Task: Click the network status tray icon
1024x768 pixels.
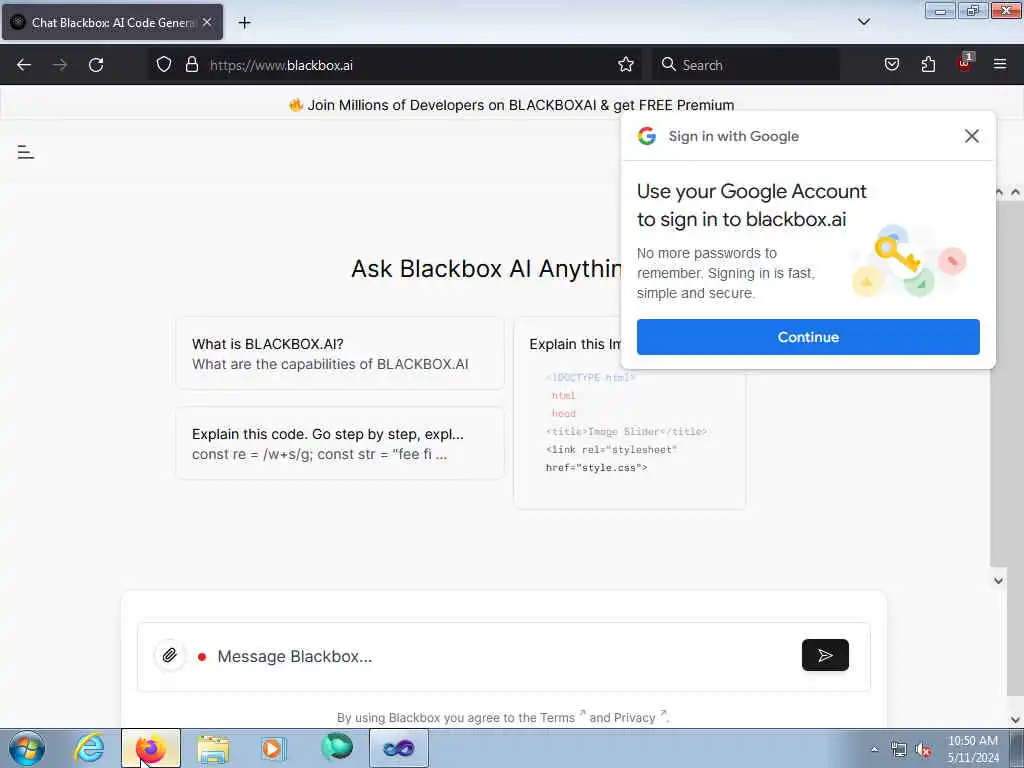Action: [899, 750]
